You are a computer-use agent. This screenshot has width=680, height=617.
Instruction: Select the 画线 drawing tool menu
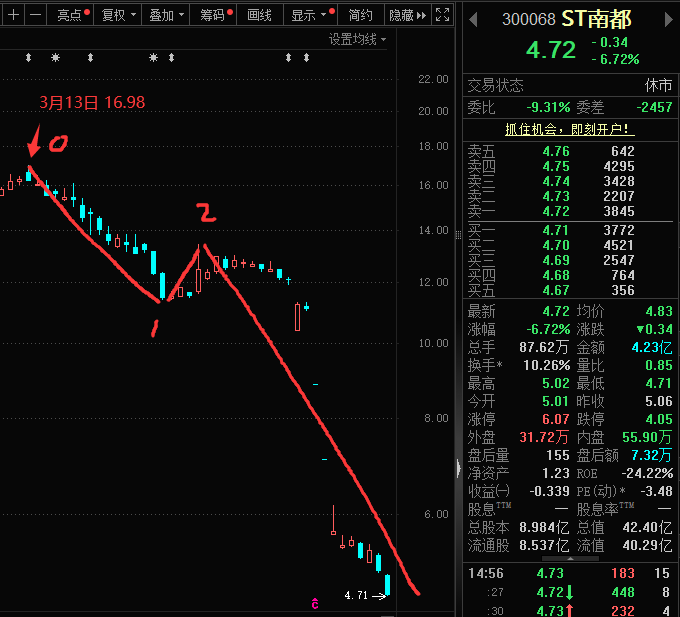[259, 15]
